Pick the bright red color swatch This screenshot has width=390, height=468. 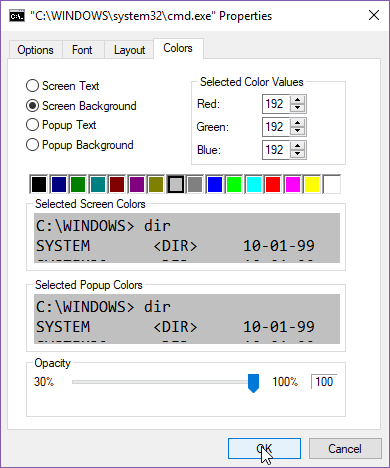pyautogui.click(x=273, y=184)
